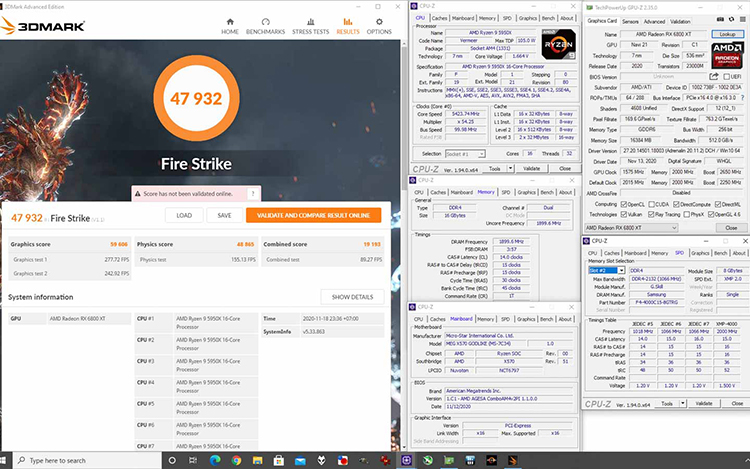
Task: Toggle the UEFI checkbox in GPU-Z
Action: [727, 76]
